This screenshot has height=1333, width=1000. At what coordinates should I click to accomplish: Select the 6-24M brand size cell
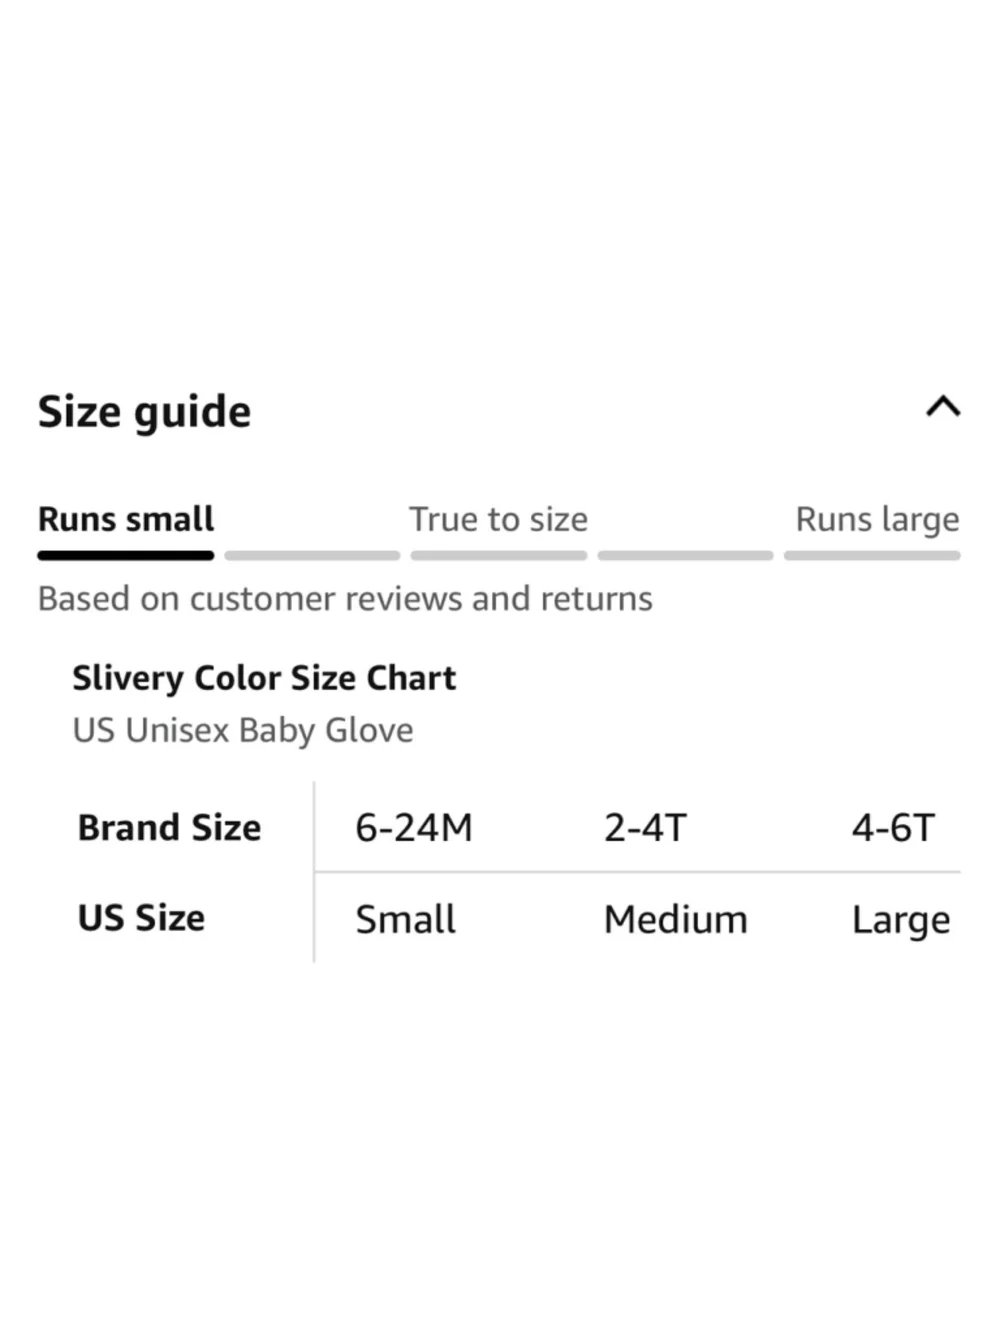pyautogui.click(x=414, y=828)
